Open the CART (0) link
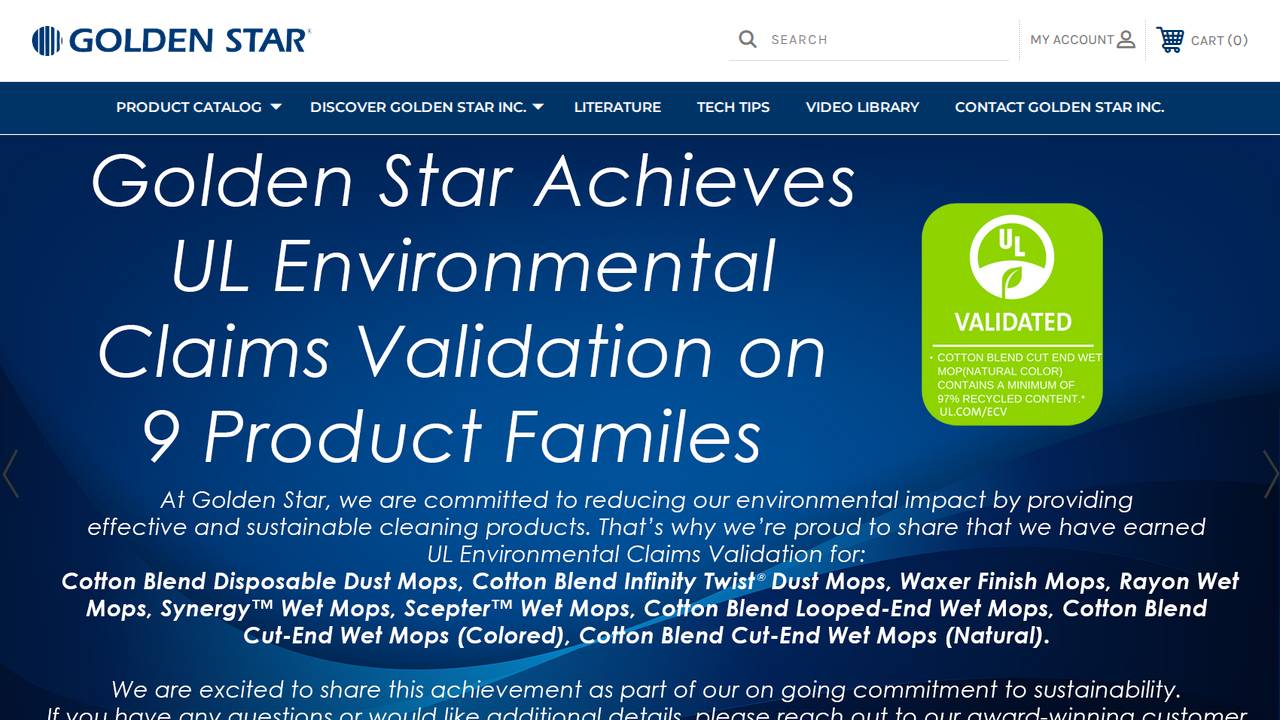This screenshot has height=720, width=1280. (x=1217, y=41)
